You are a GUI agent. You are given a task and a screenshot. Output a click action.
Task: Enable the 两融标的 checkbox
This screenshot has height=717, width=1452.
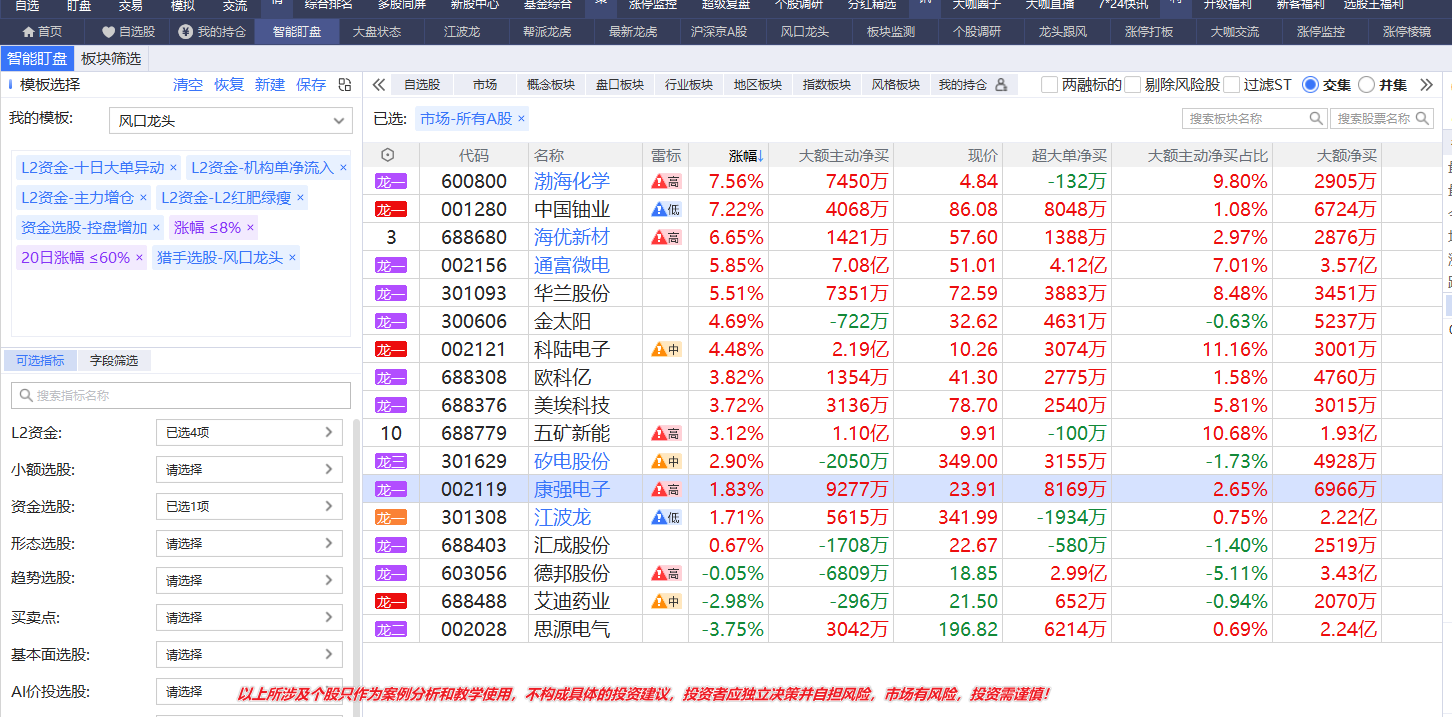click(x=1049, y=85)
